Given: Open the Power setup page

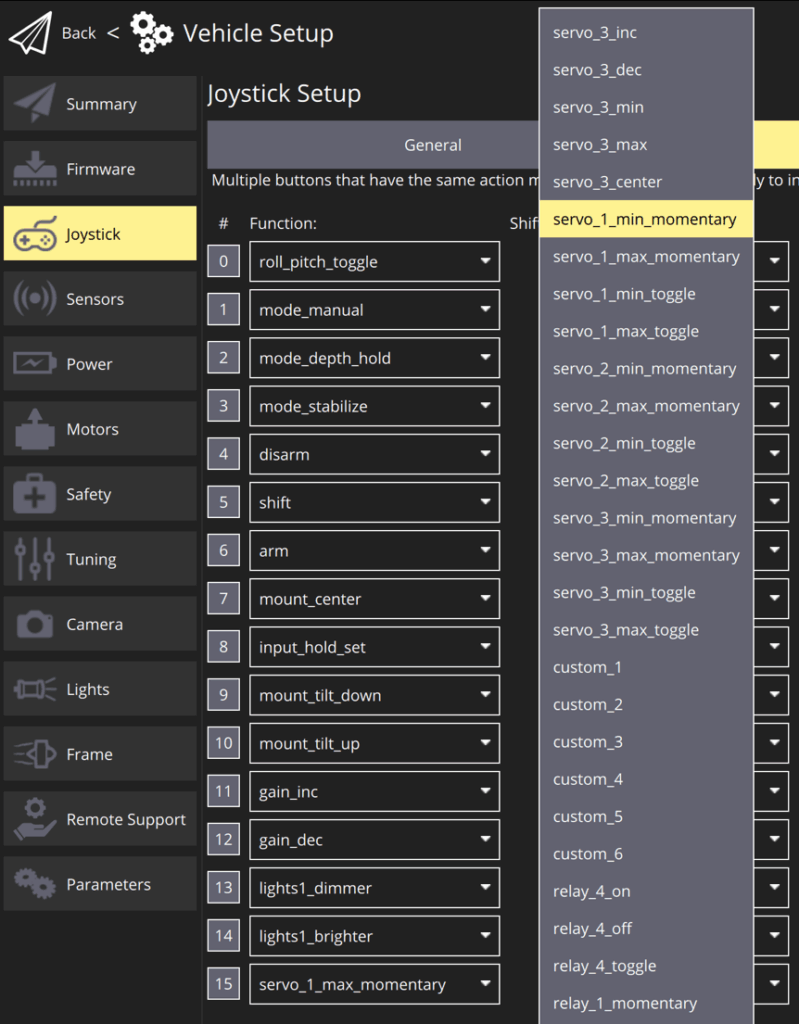Looking at the screenshot, I should click(100, 363).
